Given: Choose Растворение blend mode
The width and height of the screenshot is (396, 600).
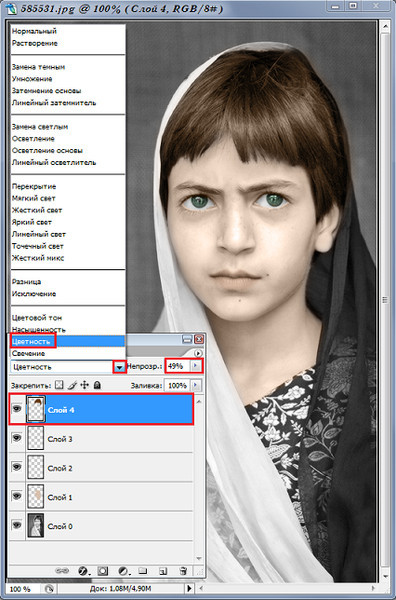Looking at the screenshot, I should click(x=34, y=43).
